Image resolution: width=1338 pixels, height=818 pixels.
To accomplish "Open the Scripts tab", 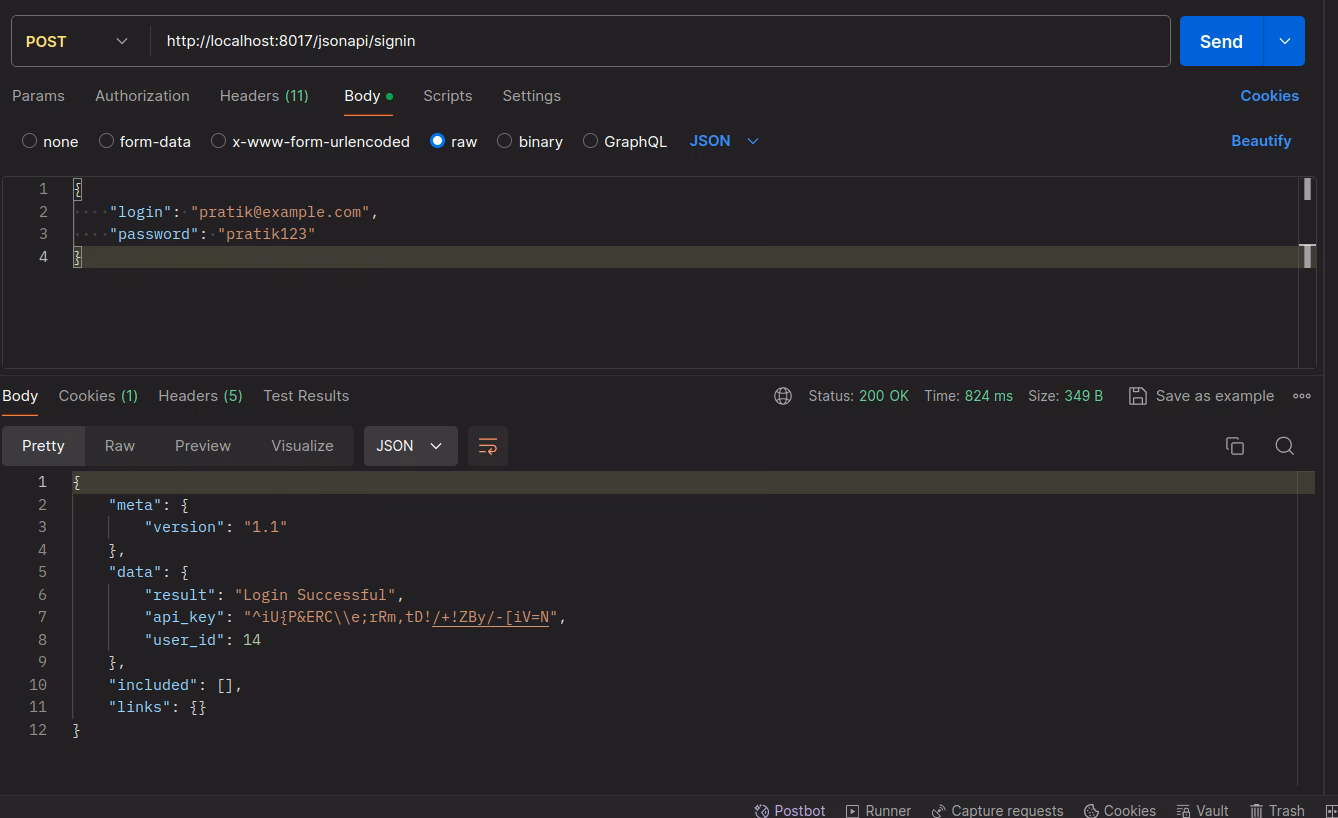I will (x=447, y=96).
